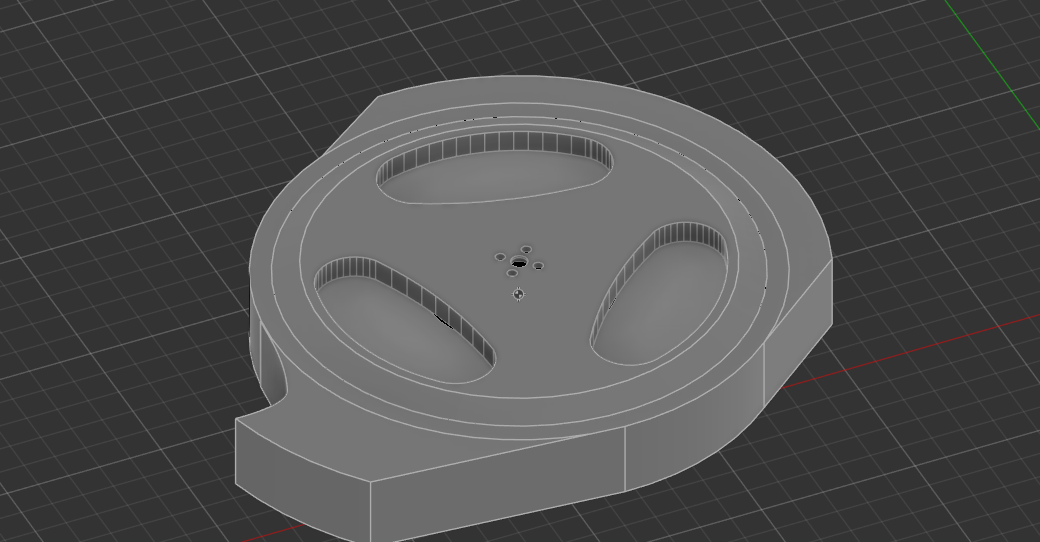Select the large central hole of the disc
This screenshot has width=1040, height=542.
(x=519, y=264)
